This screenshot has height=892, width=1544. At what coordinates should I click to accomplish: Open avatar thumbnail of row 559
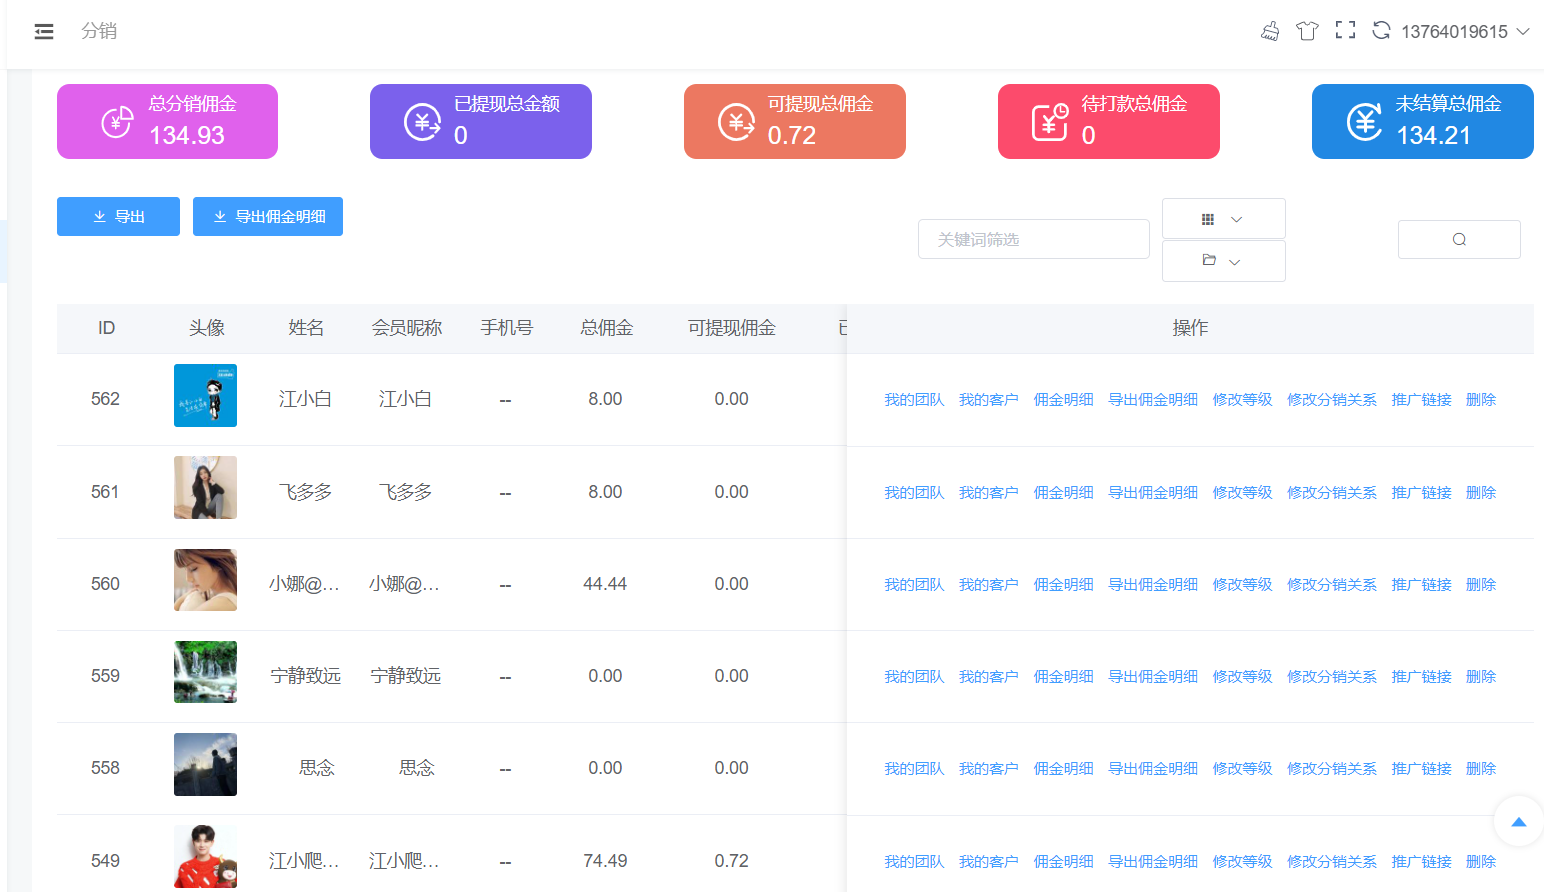click(x=205, y=672)
